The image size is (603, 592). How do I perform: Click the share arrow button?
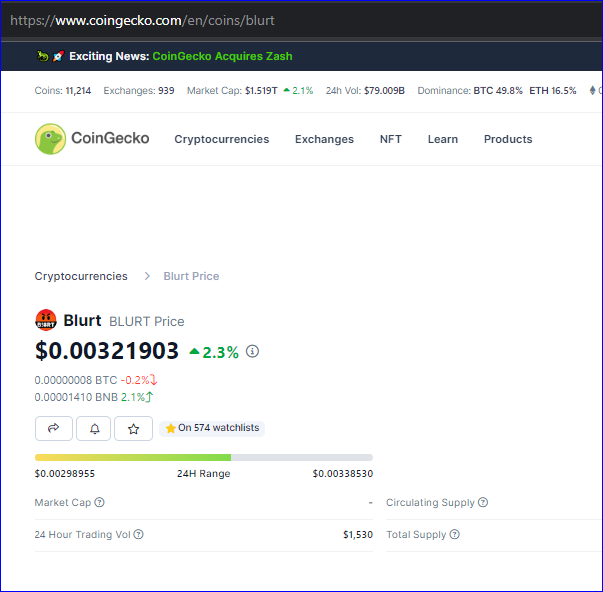pos(53,428)
